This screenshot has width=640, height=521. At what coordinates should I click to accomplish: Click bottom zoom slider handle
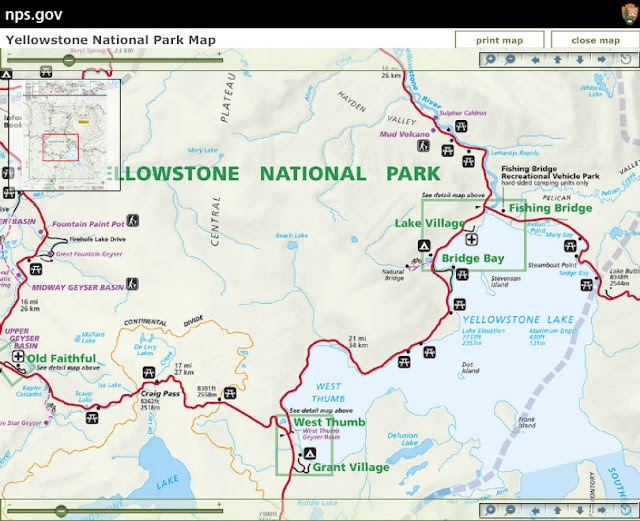click(61, 511)
